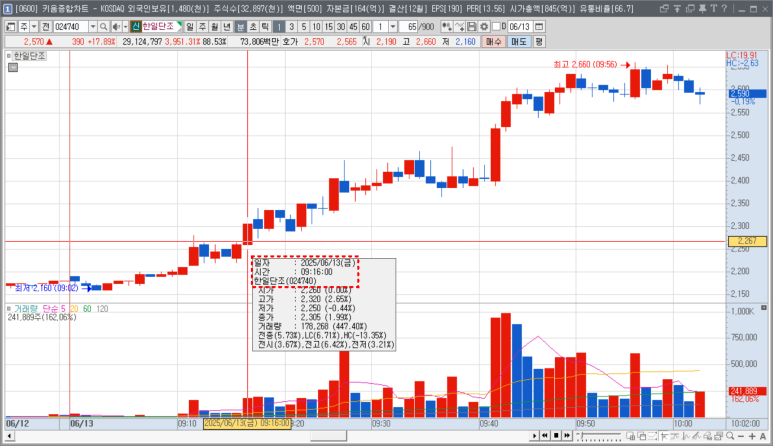Screen dimensions: 773x446
Task: Click the 2,267 crosshair price label
Action: click(747, 241)
